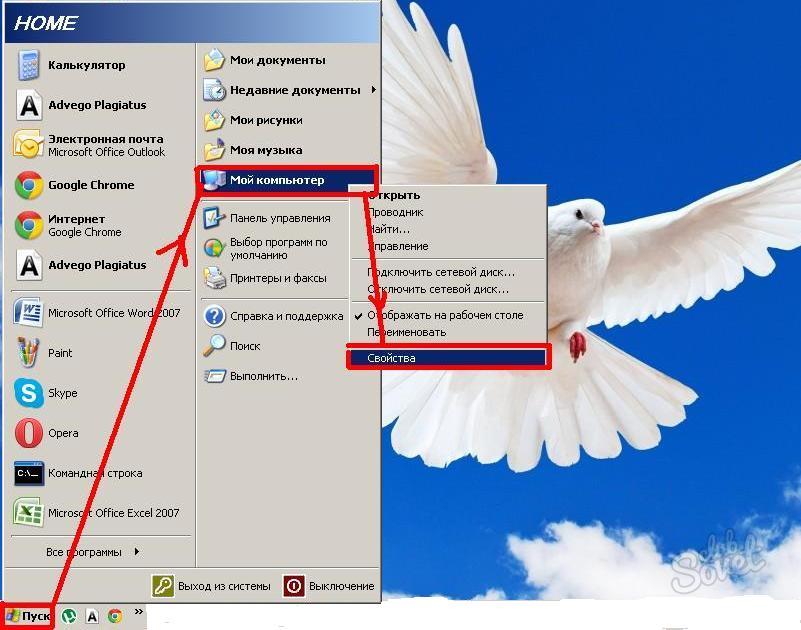Open the Calculator (Калькулятор) icon
The width and height of the screenshot is (801, 630).
(28, 66)
